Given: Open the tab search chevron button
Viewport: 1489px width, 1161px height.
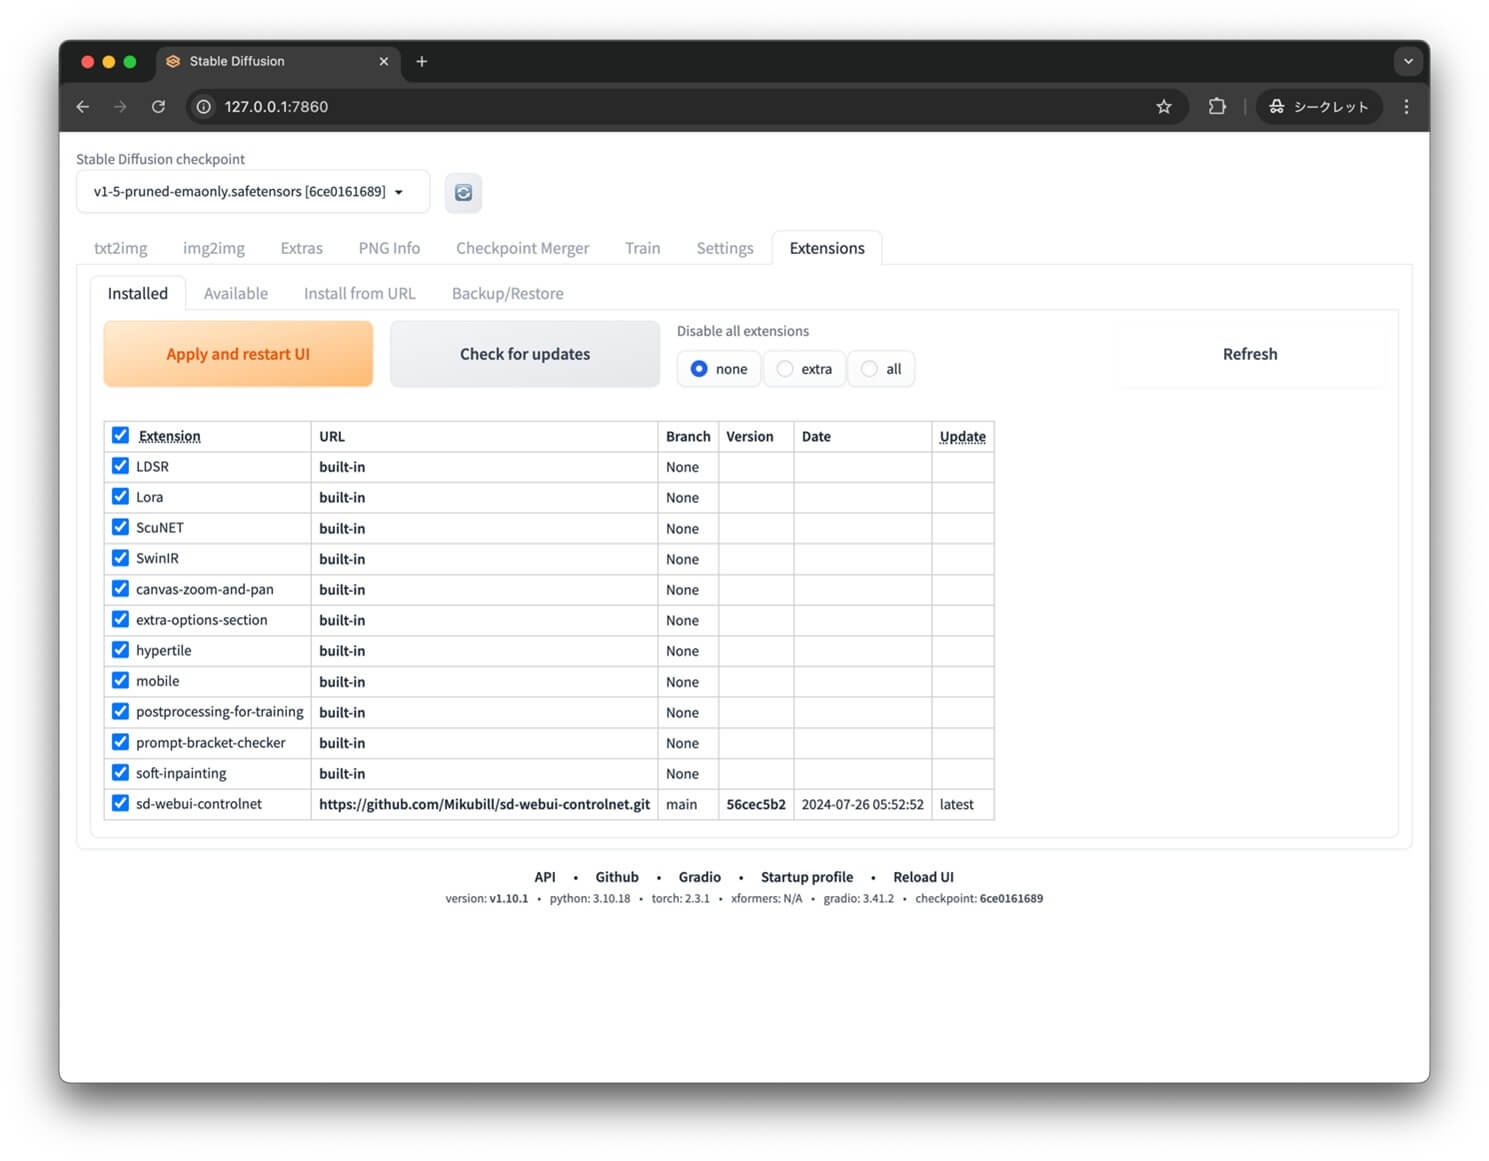Looking at the screenshot, I should 1408,61.
